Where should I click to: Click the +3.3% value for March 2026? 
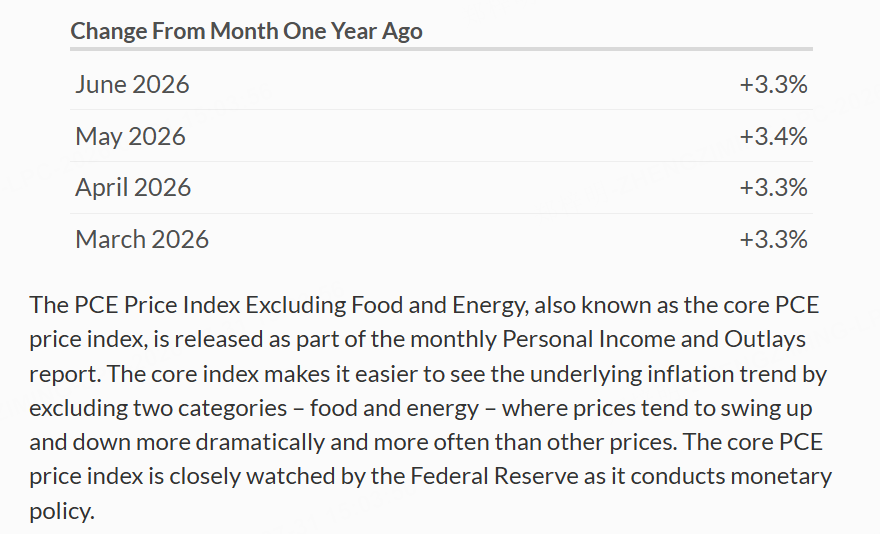773,239
